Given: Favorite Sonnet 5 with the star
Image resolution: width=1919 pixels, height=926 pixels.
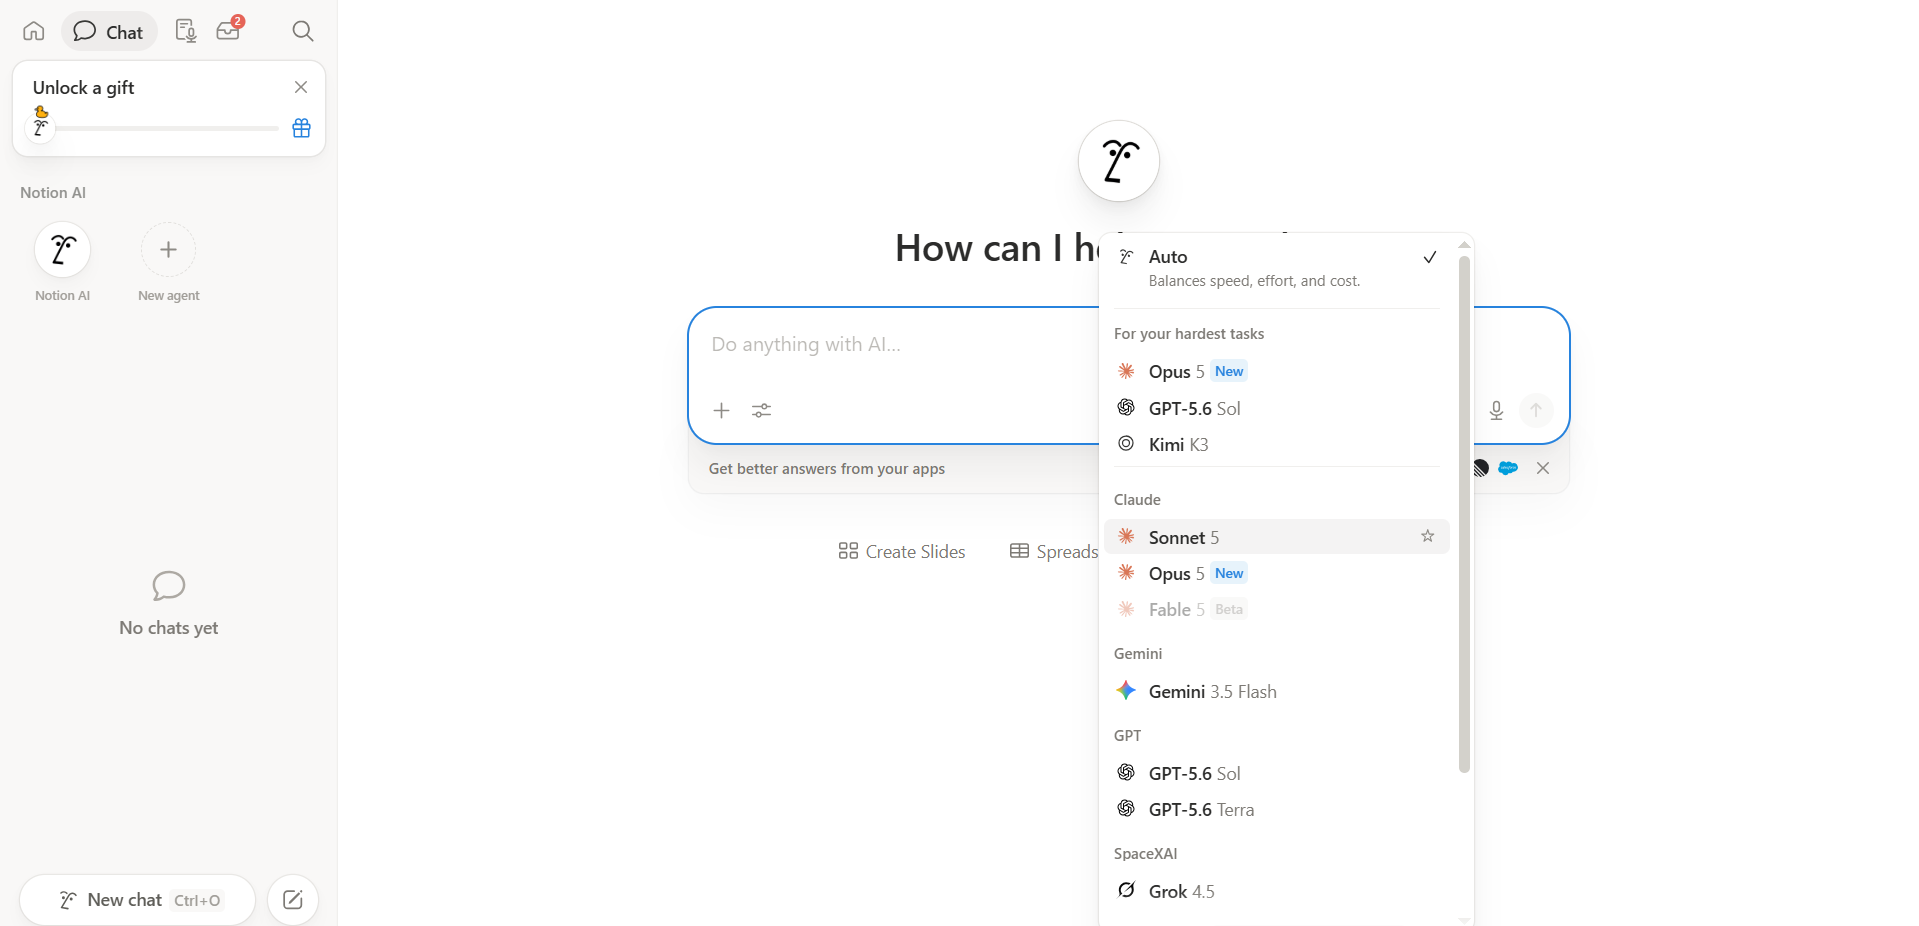Looking at the screenshot, I should [1427, 537].
